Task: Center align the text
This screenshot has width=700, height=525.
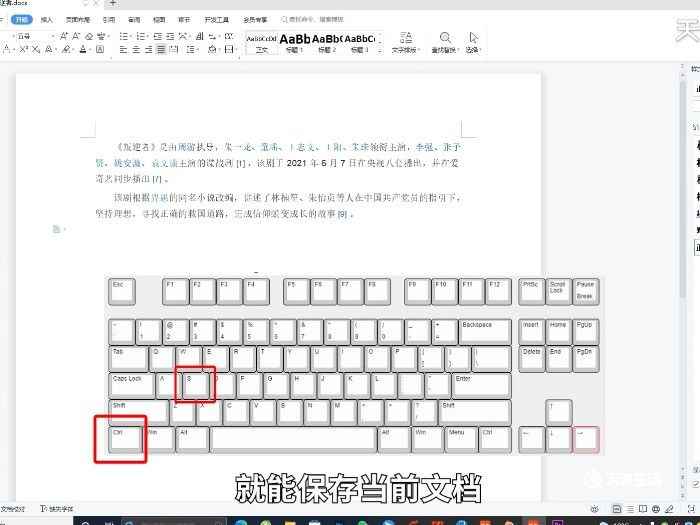Action: (x=136, y=50)
